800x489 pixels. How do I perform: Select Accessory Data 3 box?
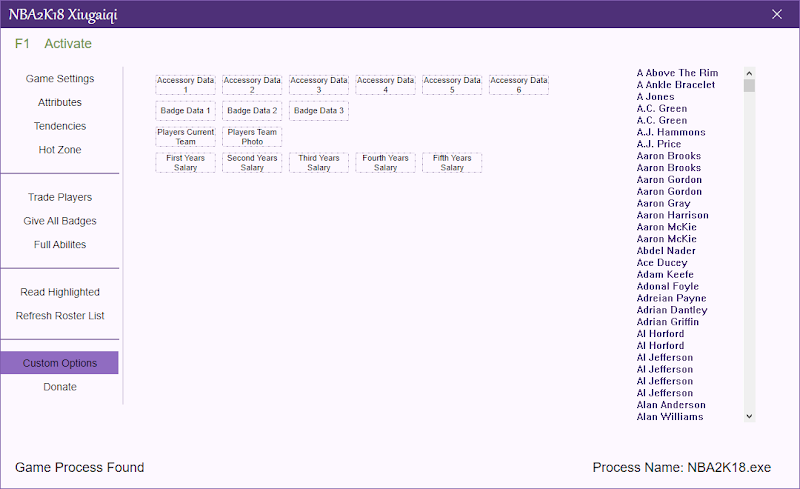(319, 85)
